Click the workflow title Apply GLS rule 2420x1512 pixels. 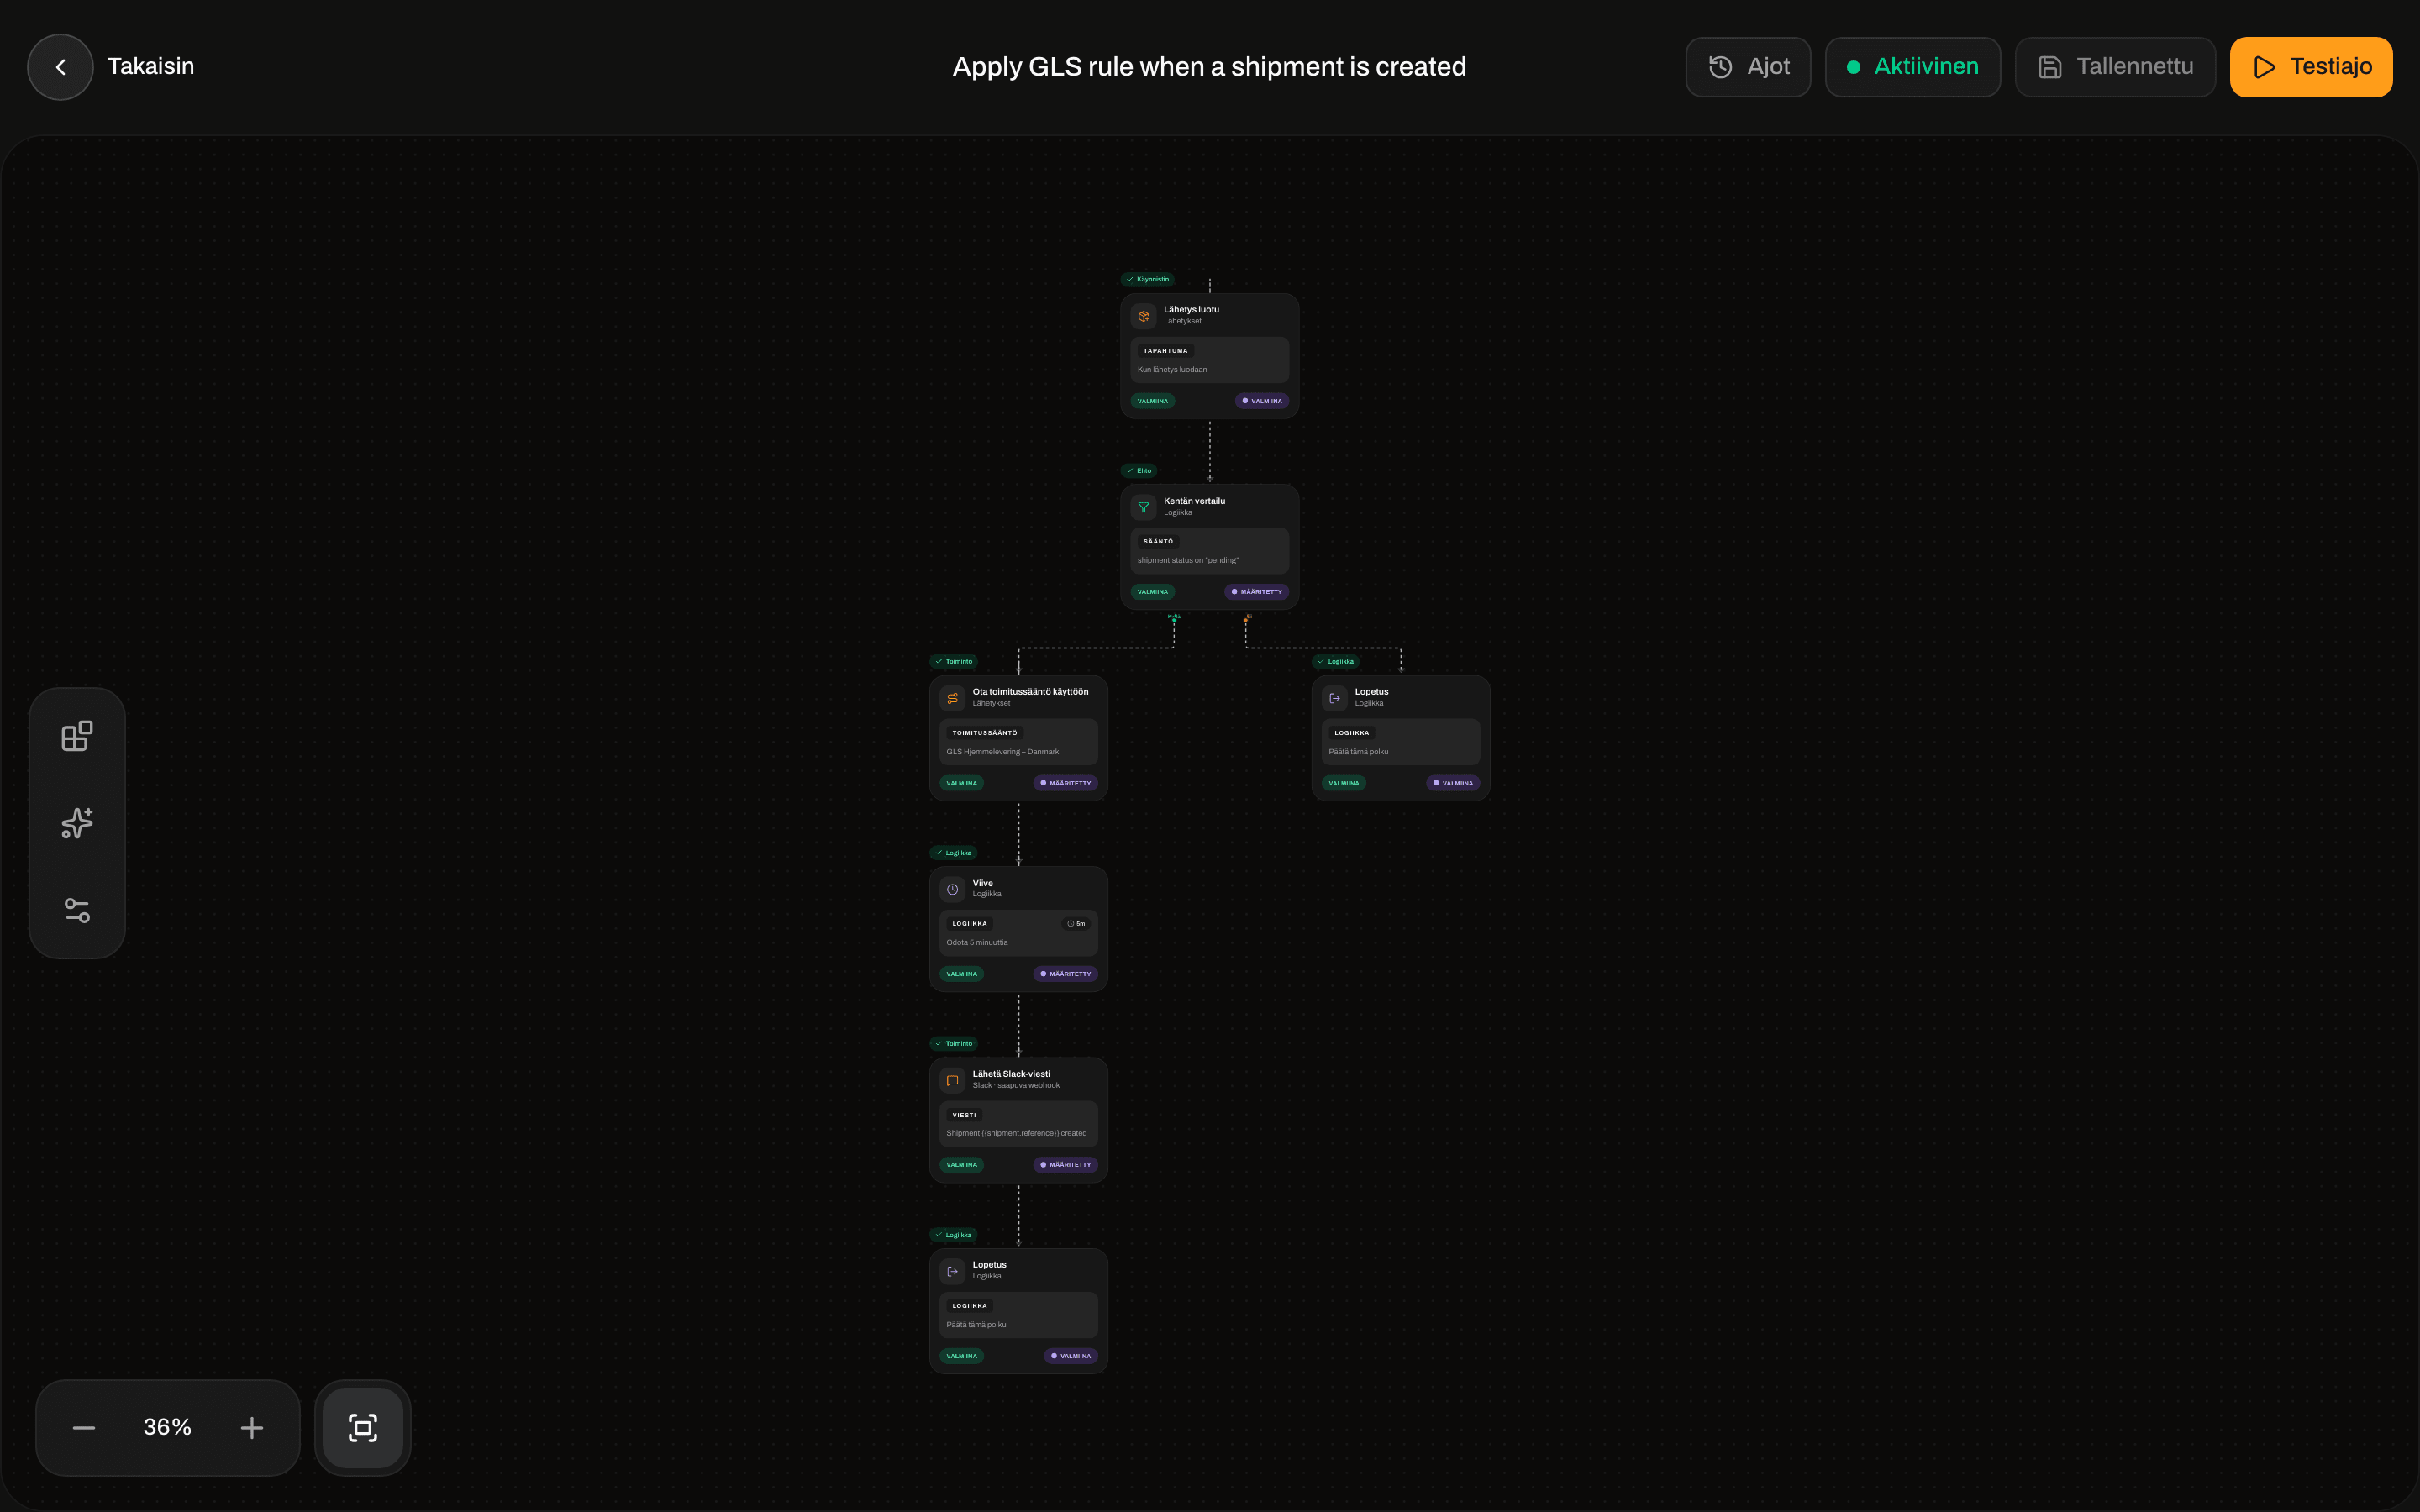click(x=1209, y=67)
